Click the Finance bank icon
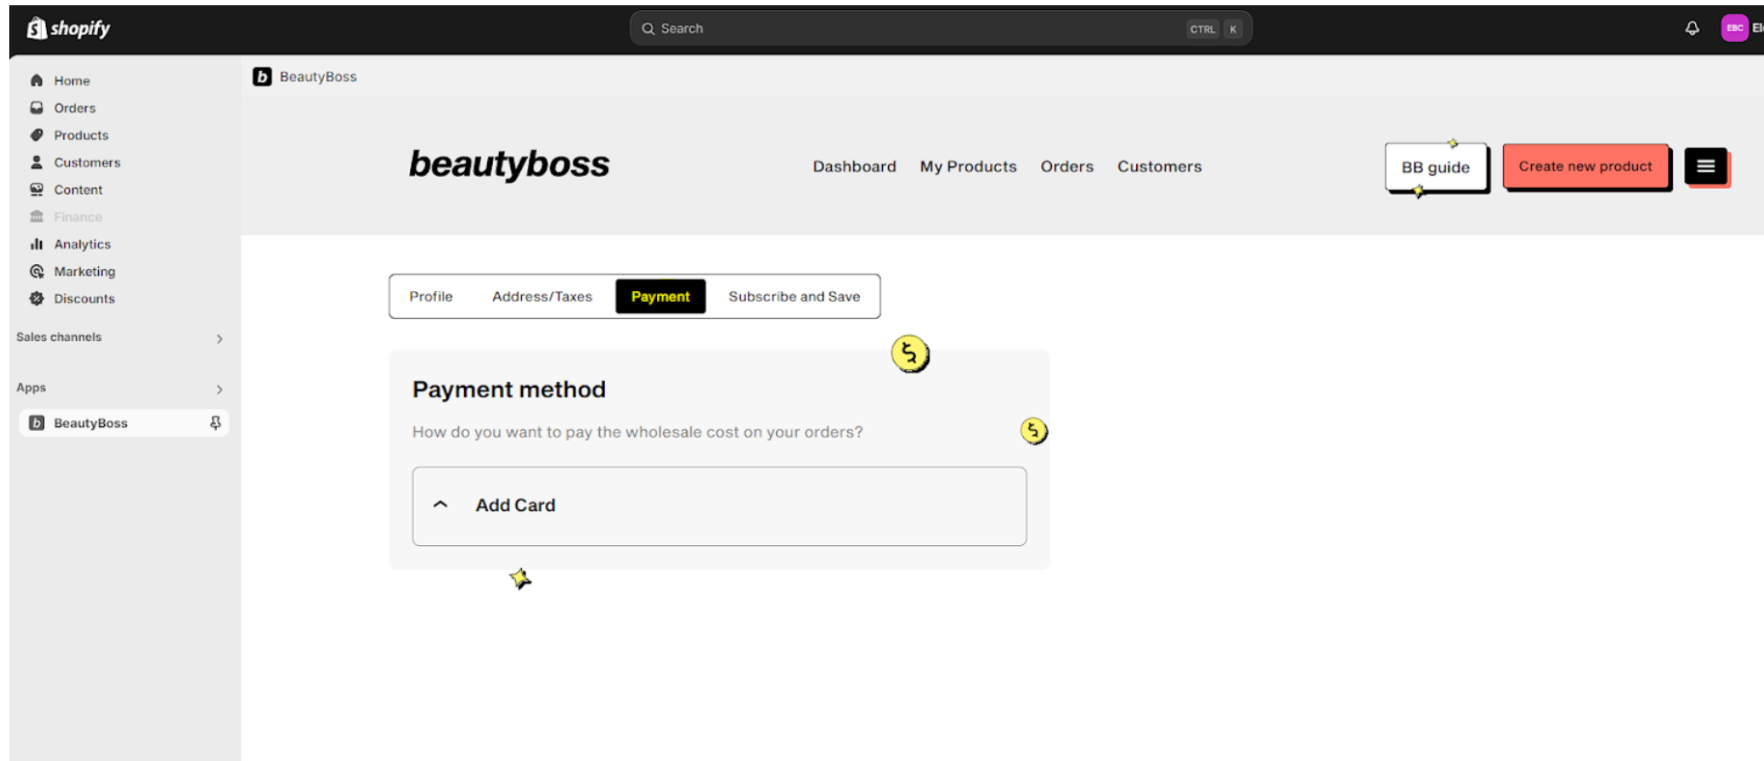1764x761 pixels. click(37, 216)
